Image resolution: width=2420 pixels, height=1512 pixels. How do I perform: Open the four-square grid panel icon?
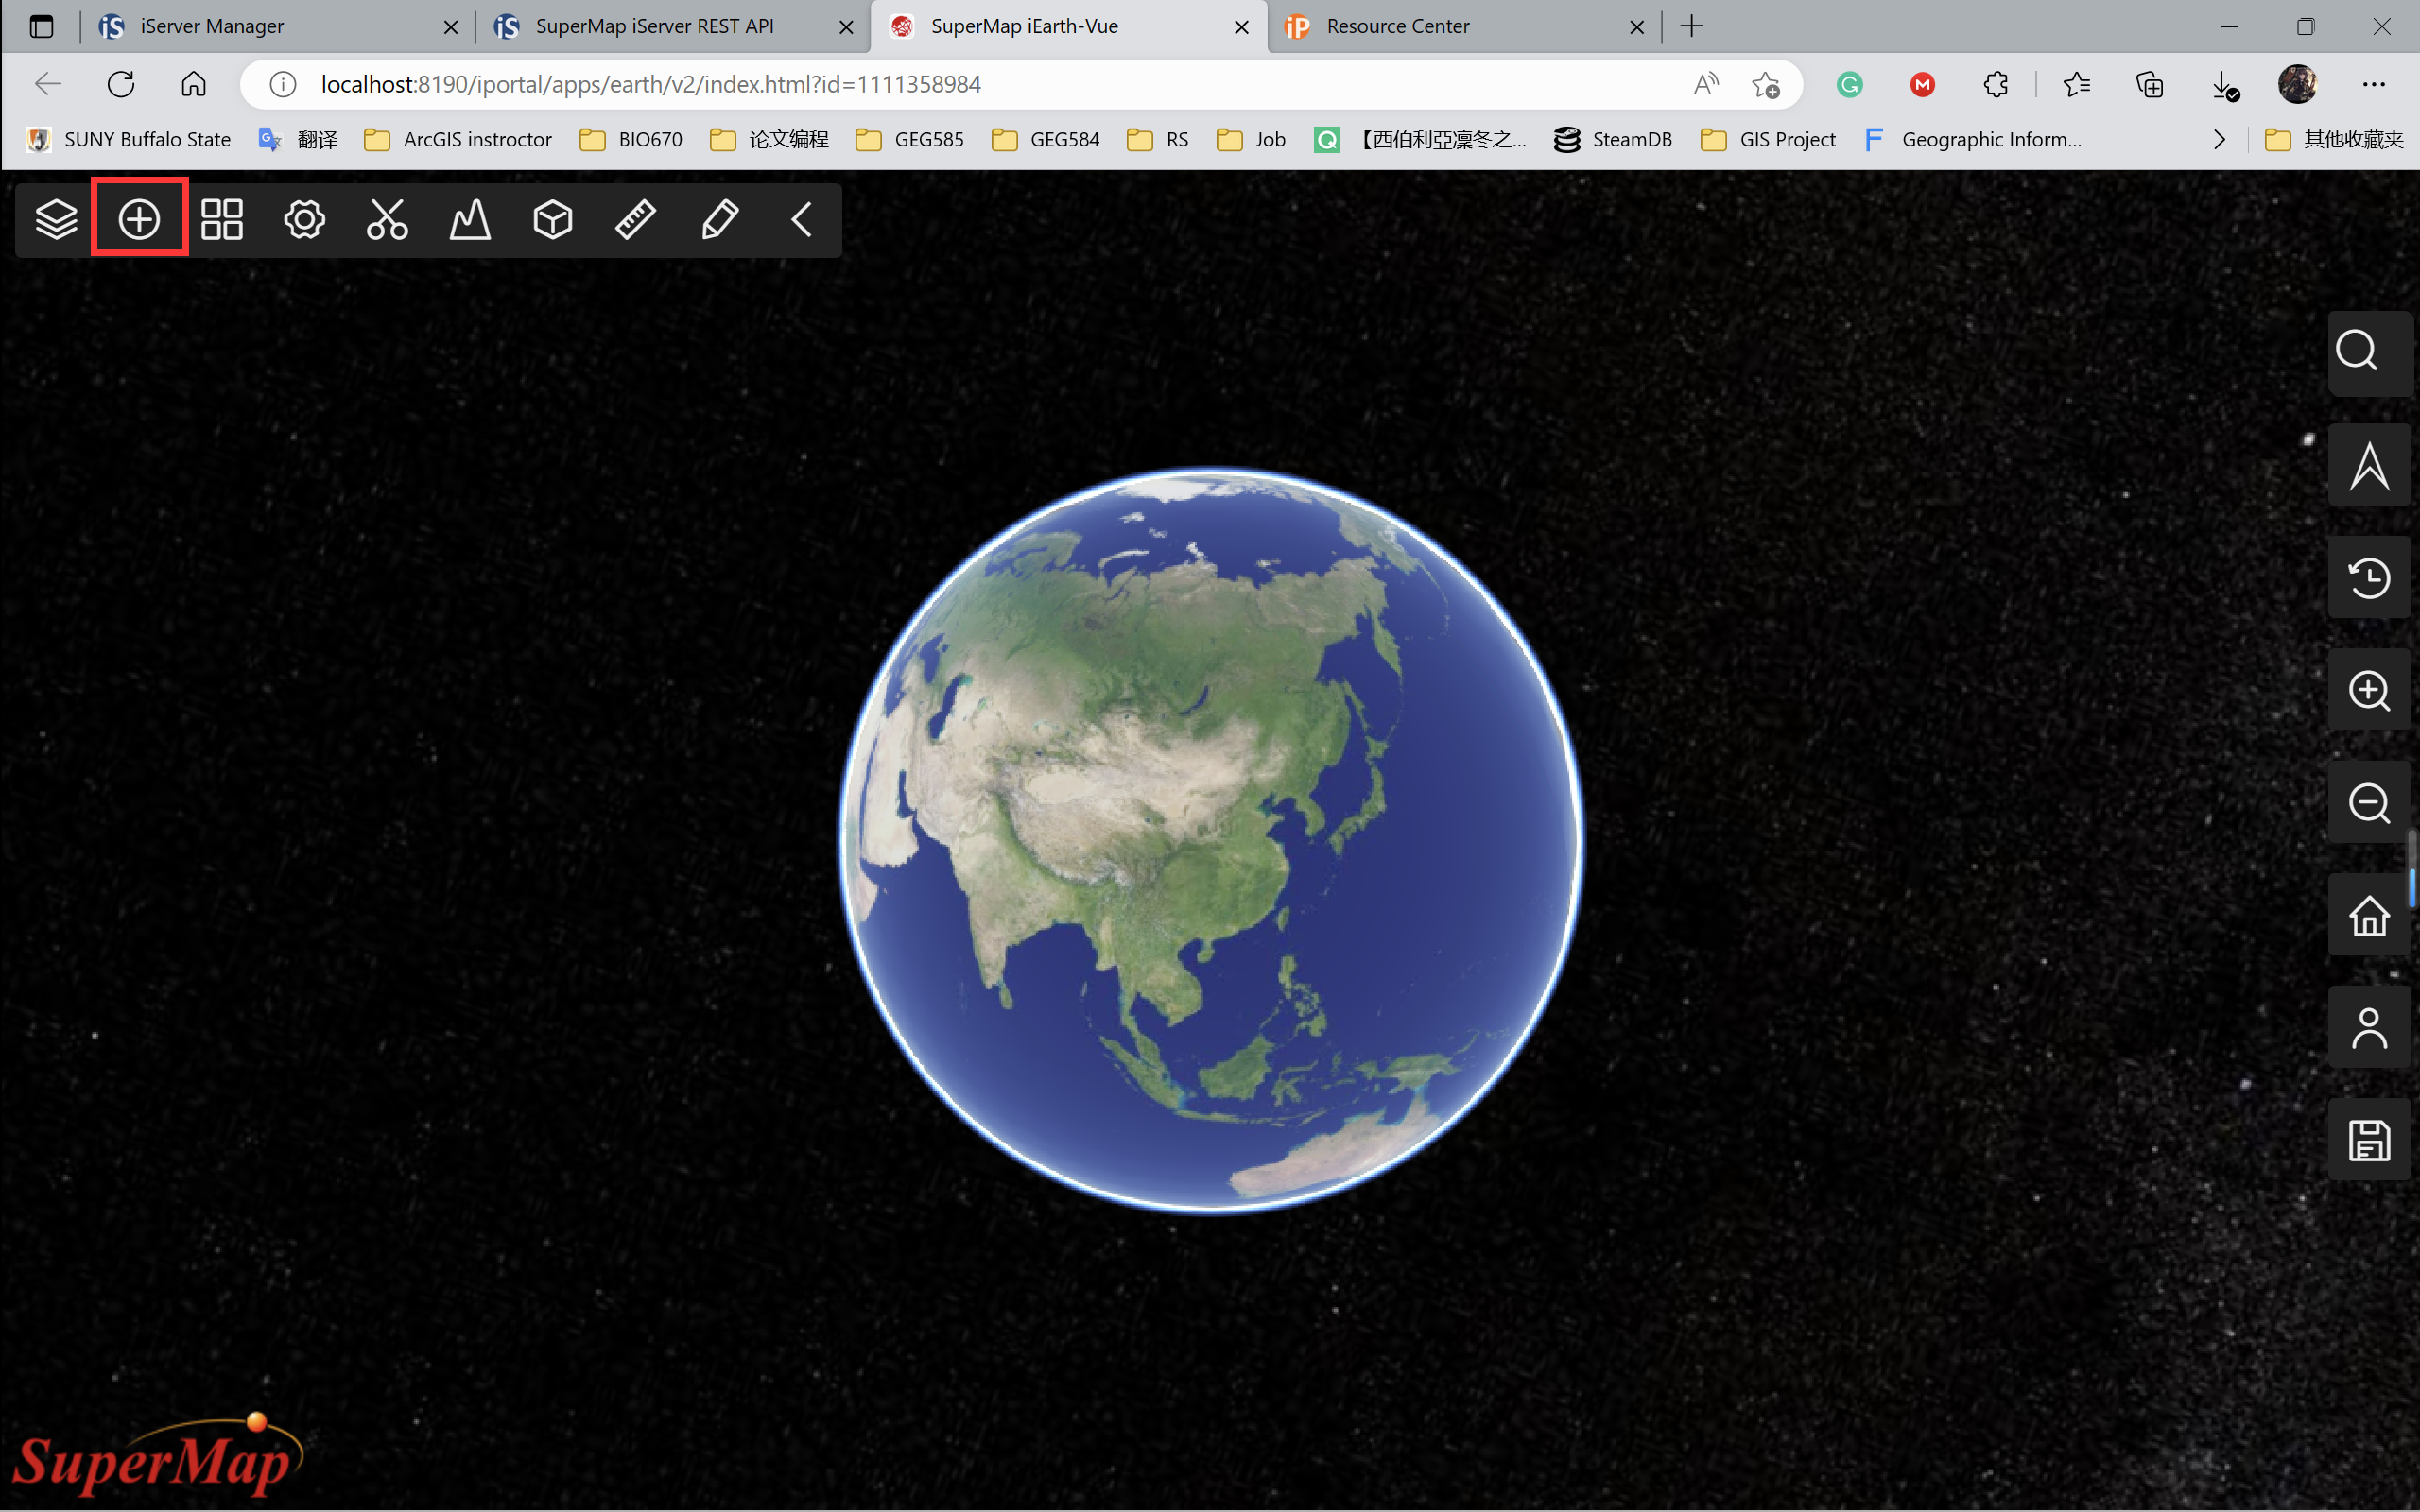tap(222, 219)
